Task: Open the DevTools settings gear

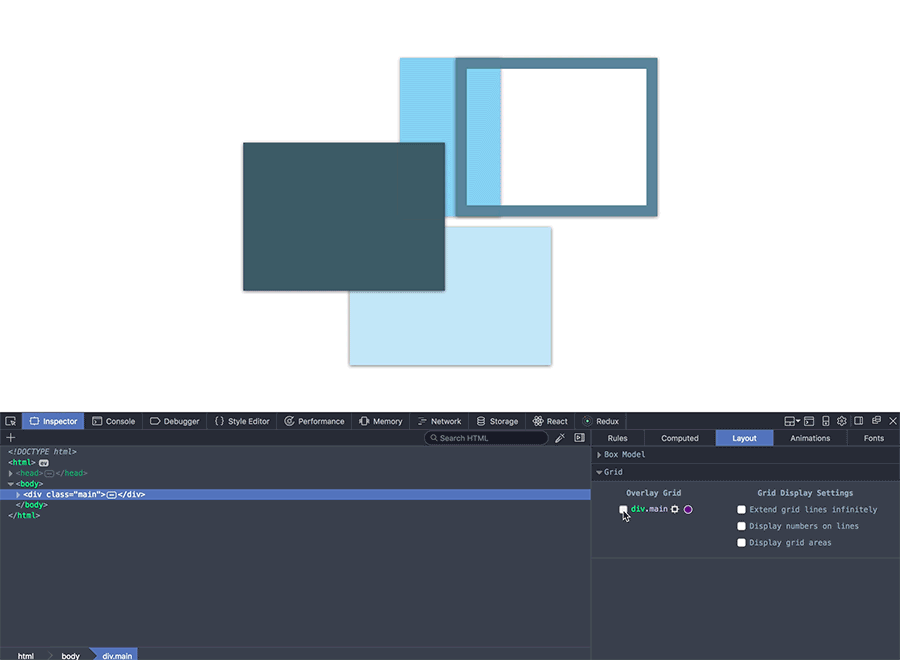Action: point(842,422)
